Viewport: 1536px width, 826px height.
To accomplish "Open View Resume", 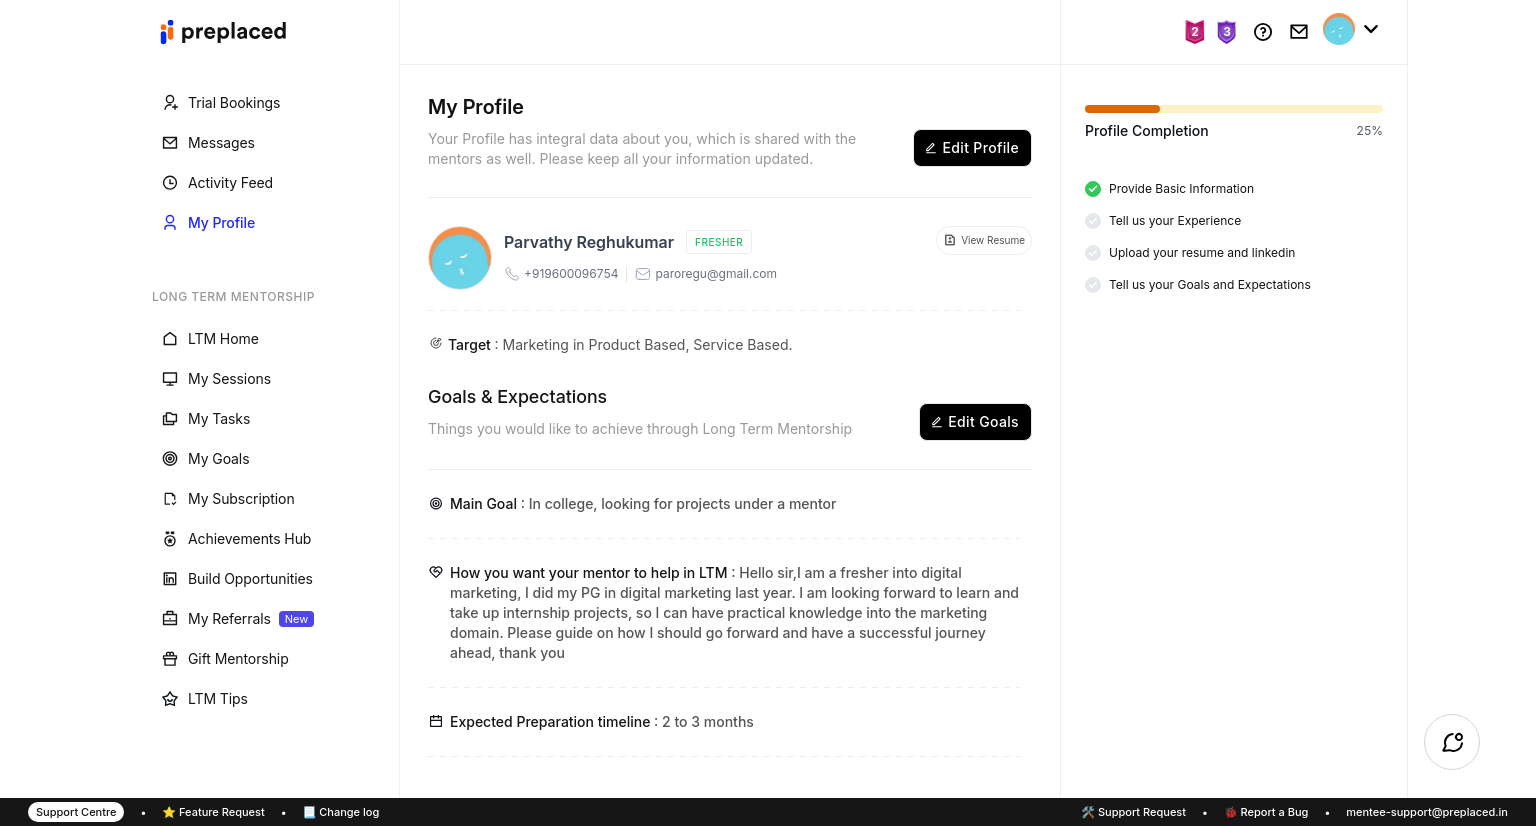I will pos(984,241).
